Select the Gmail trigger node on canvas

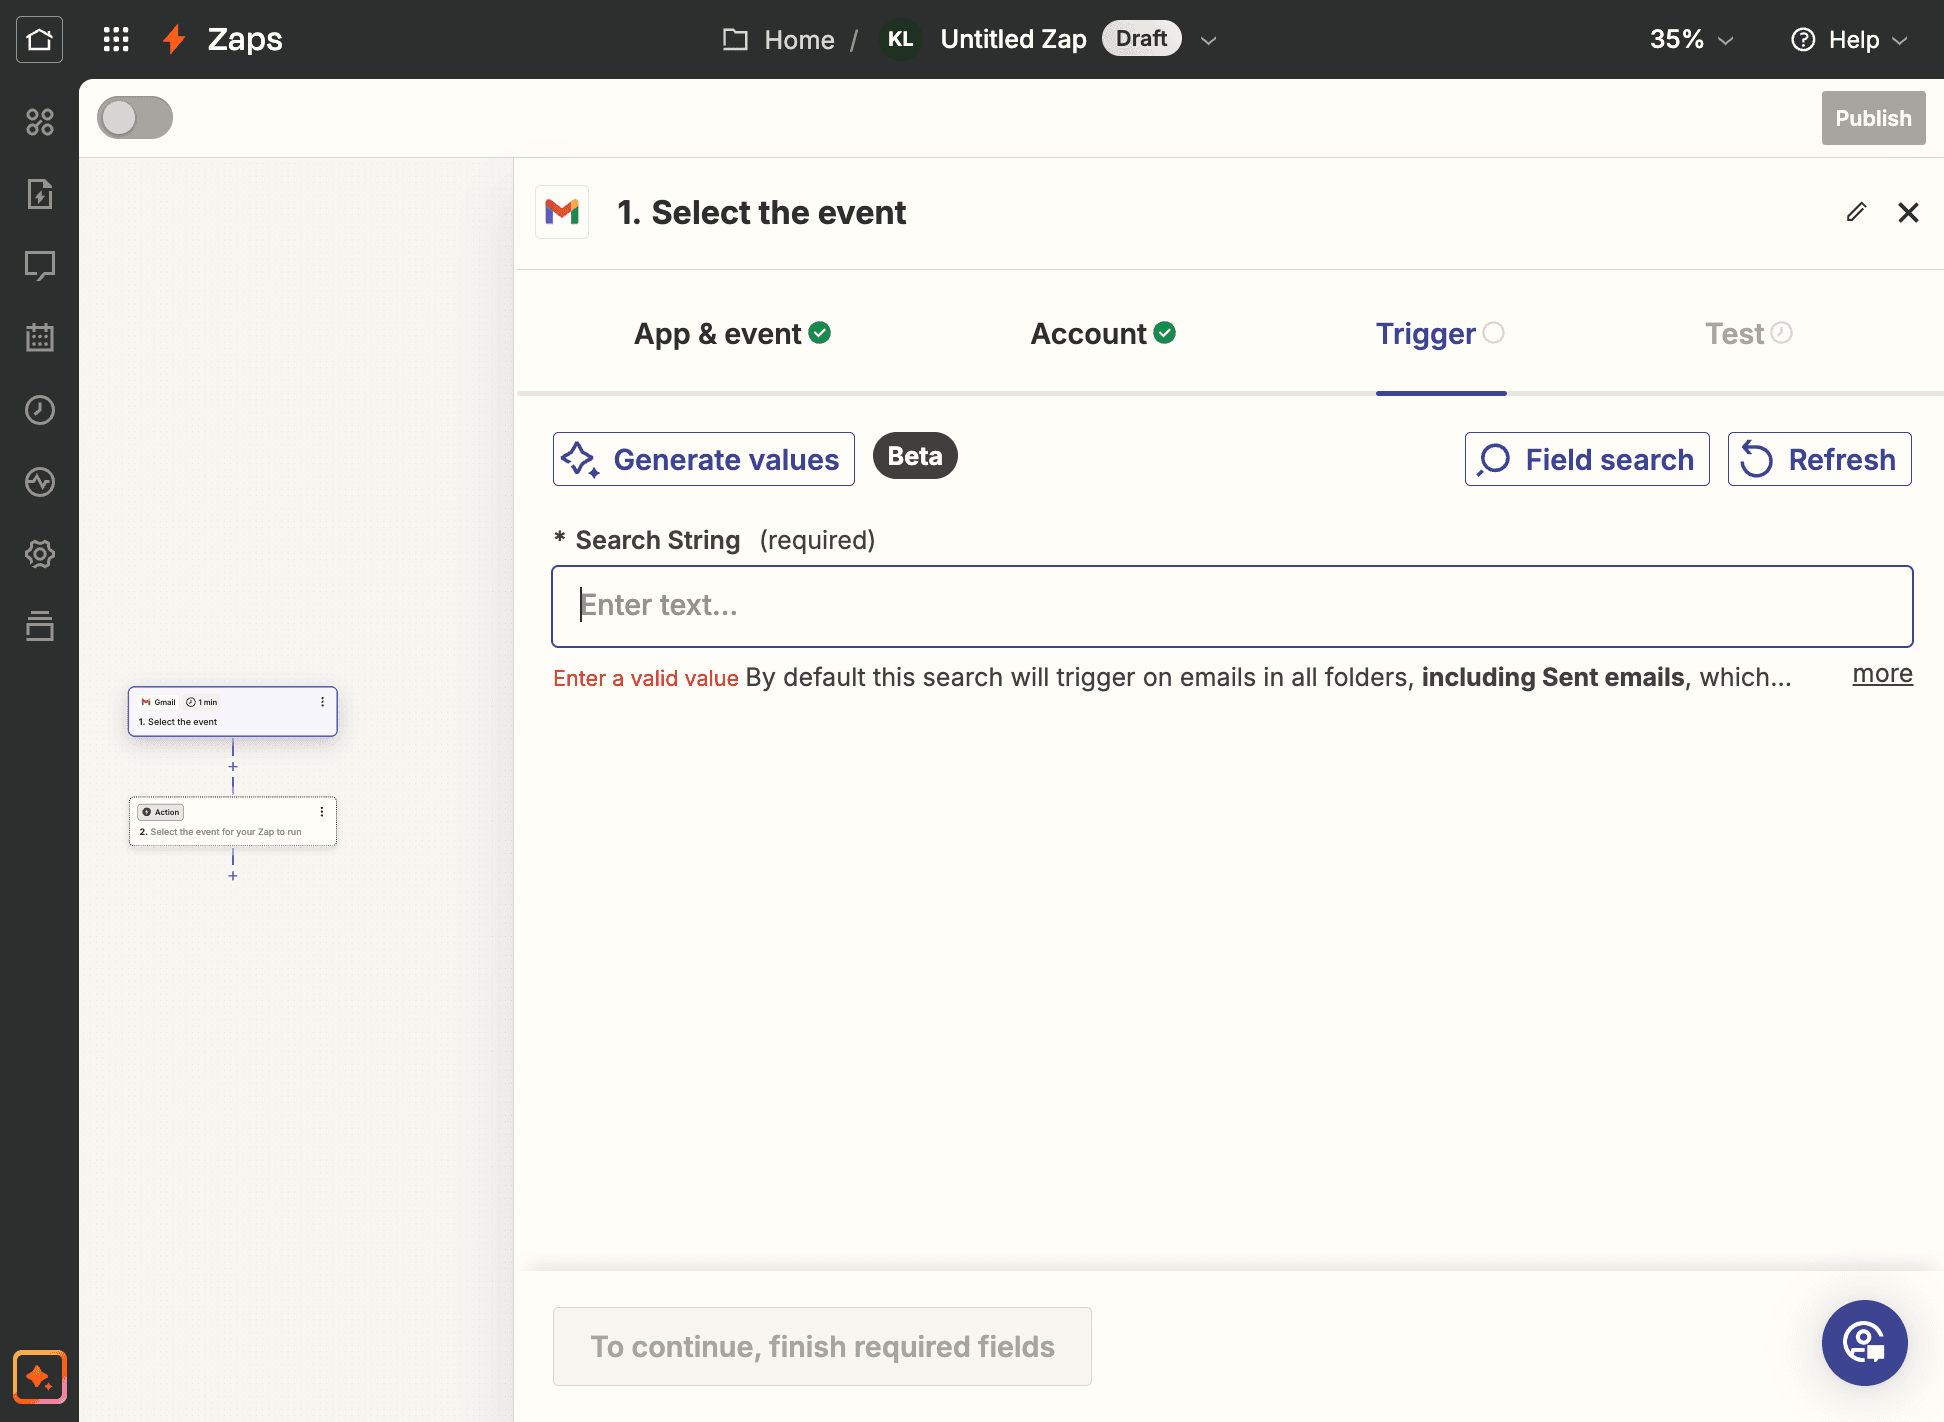[x=232, y=712]
